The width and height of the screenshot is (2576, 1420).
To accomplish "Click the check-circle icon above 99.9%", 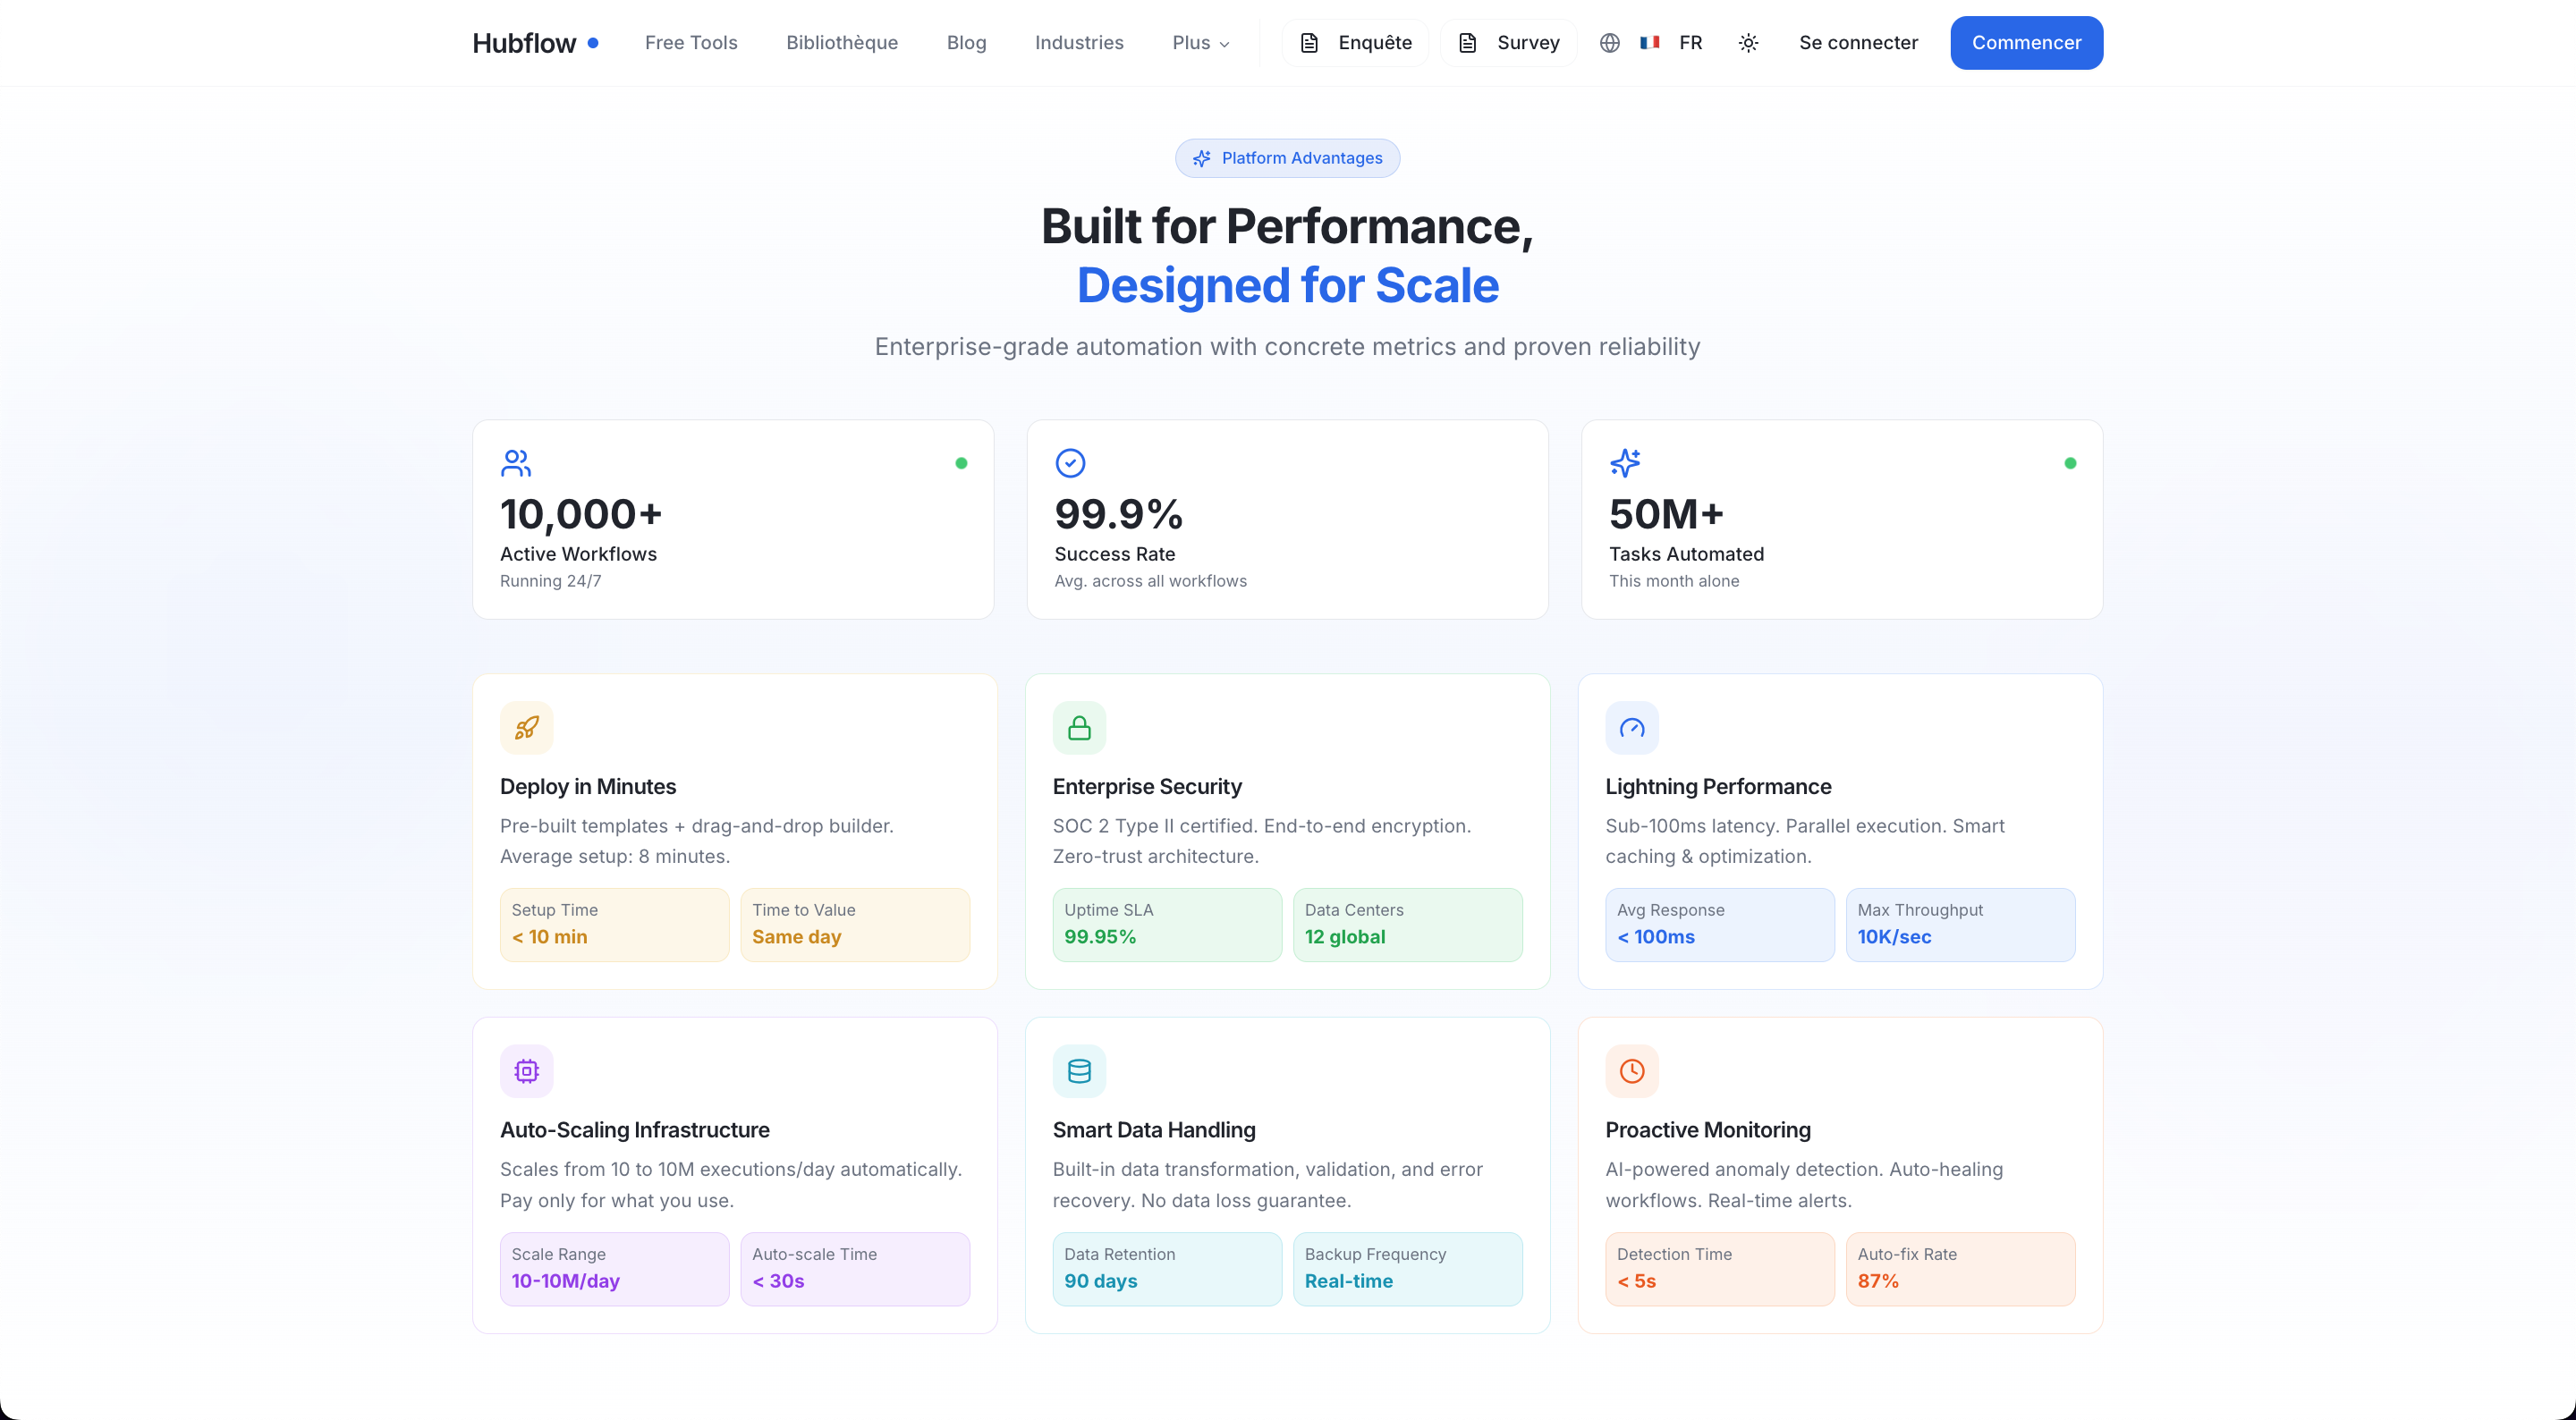I will [1070, 463].
